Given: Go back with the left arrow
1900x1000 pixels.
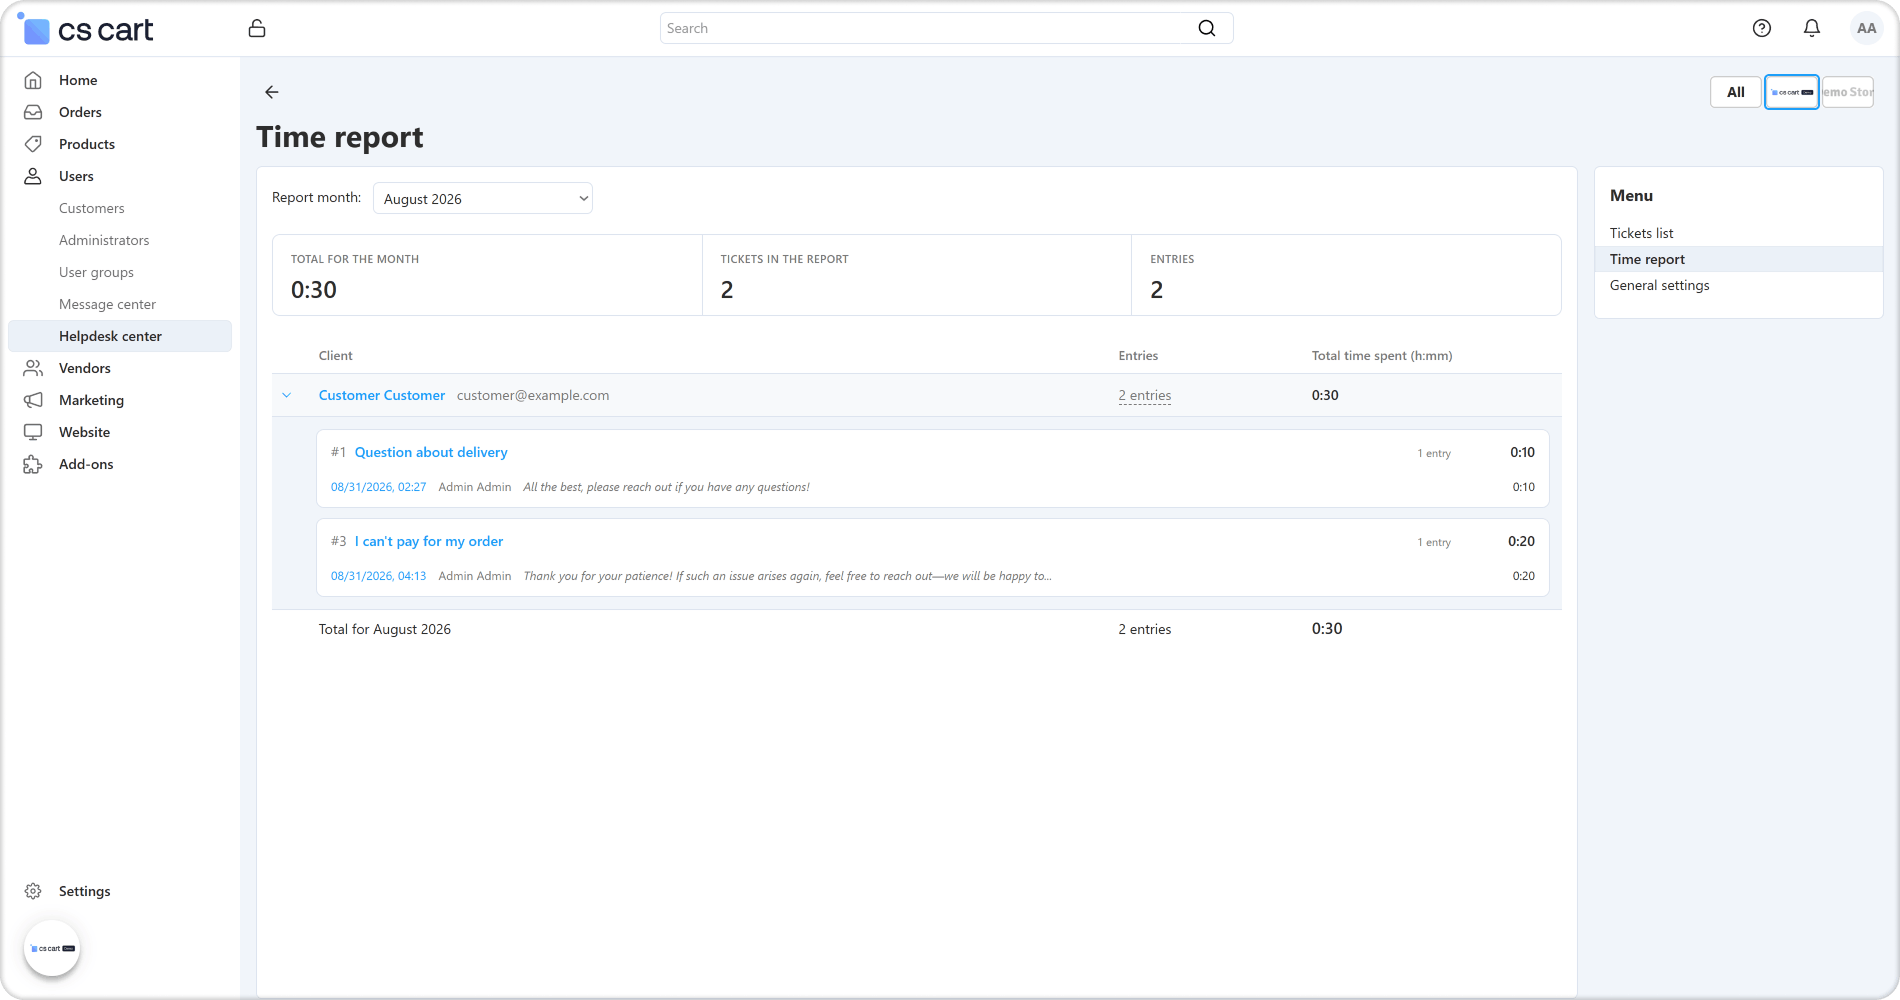Looking at the screenshot, I should [272, 92].
